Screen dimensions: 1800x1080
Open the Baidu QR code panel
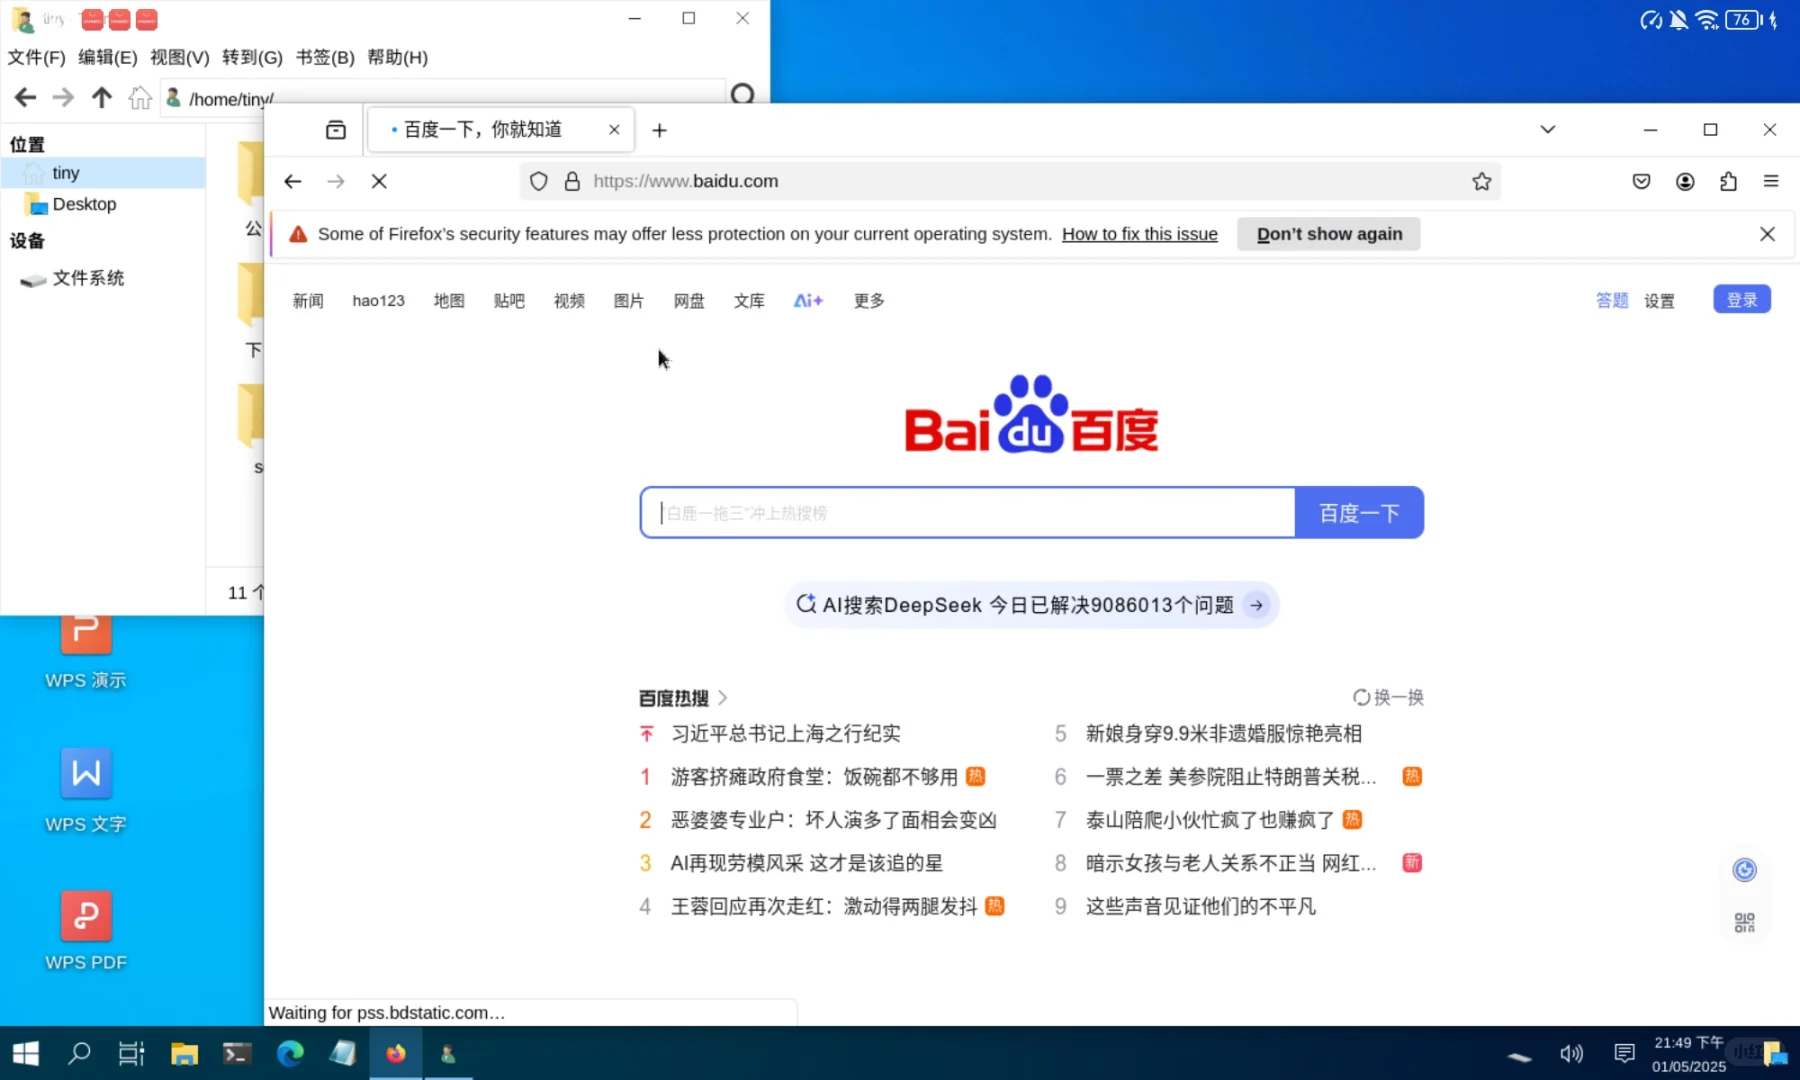(1744, 921)
